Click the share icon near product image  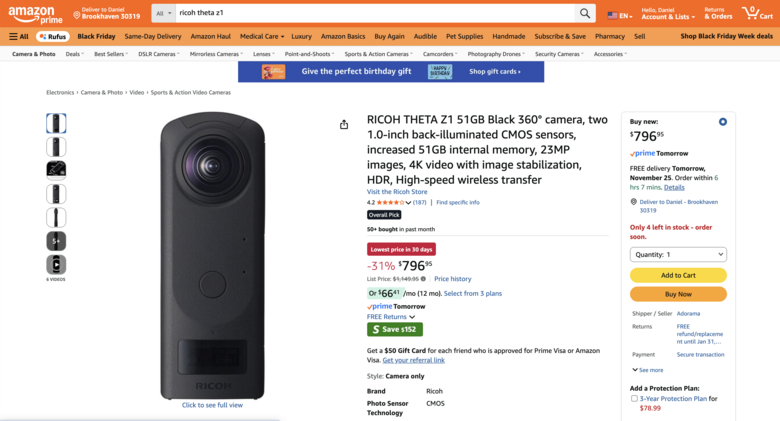pos(344,125)
